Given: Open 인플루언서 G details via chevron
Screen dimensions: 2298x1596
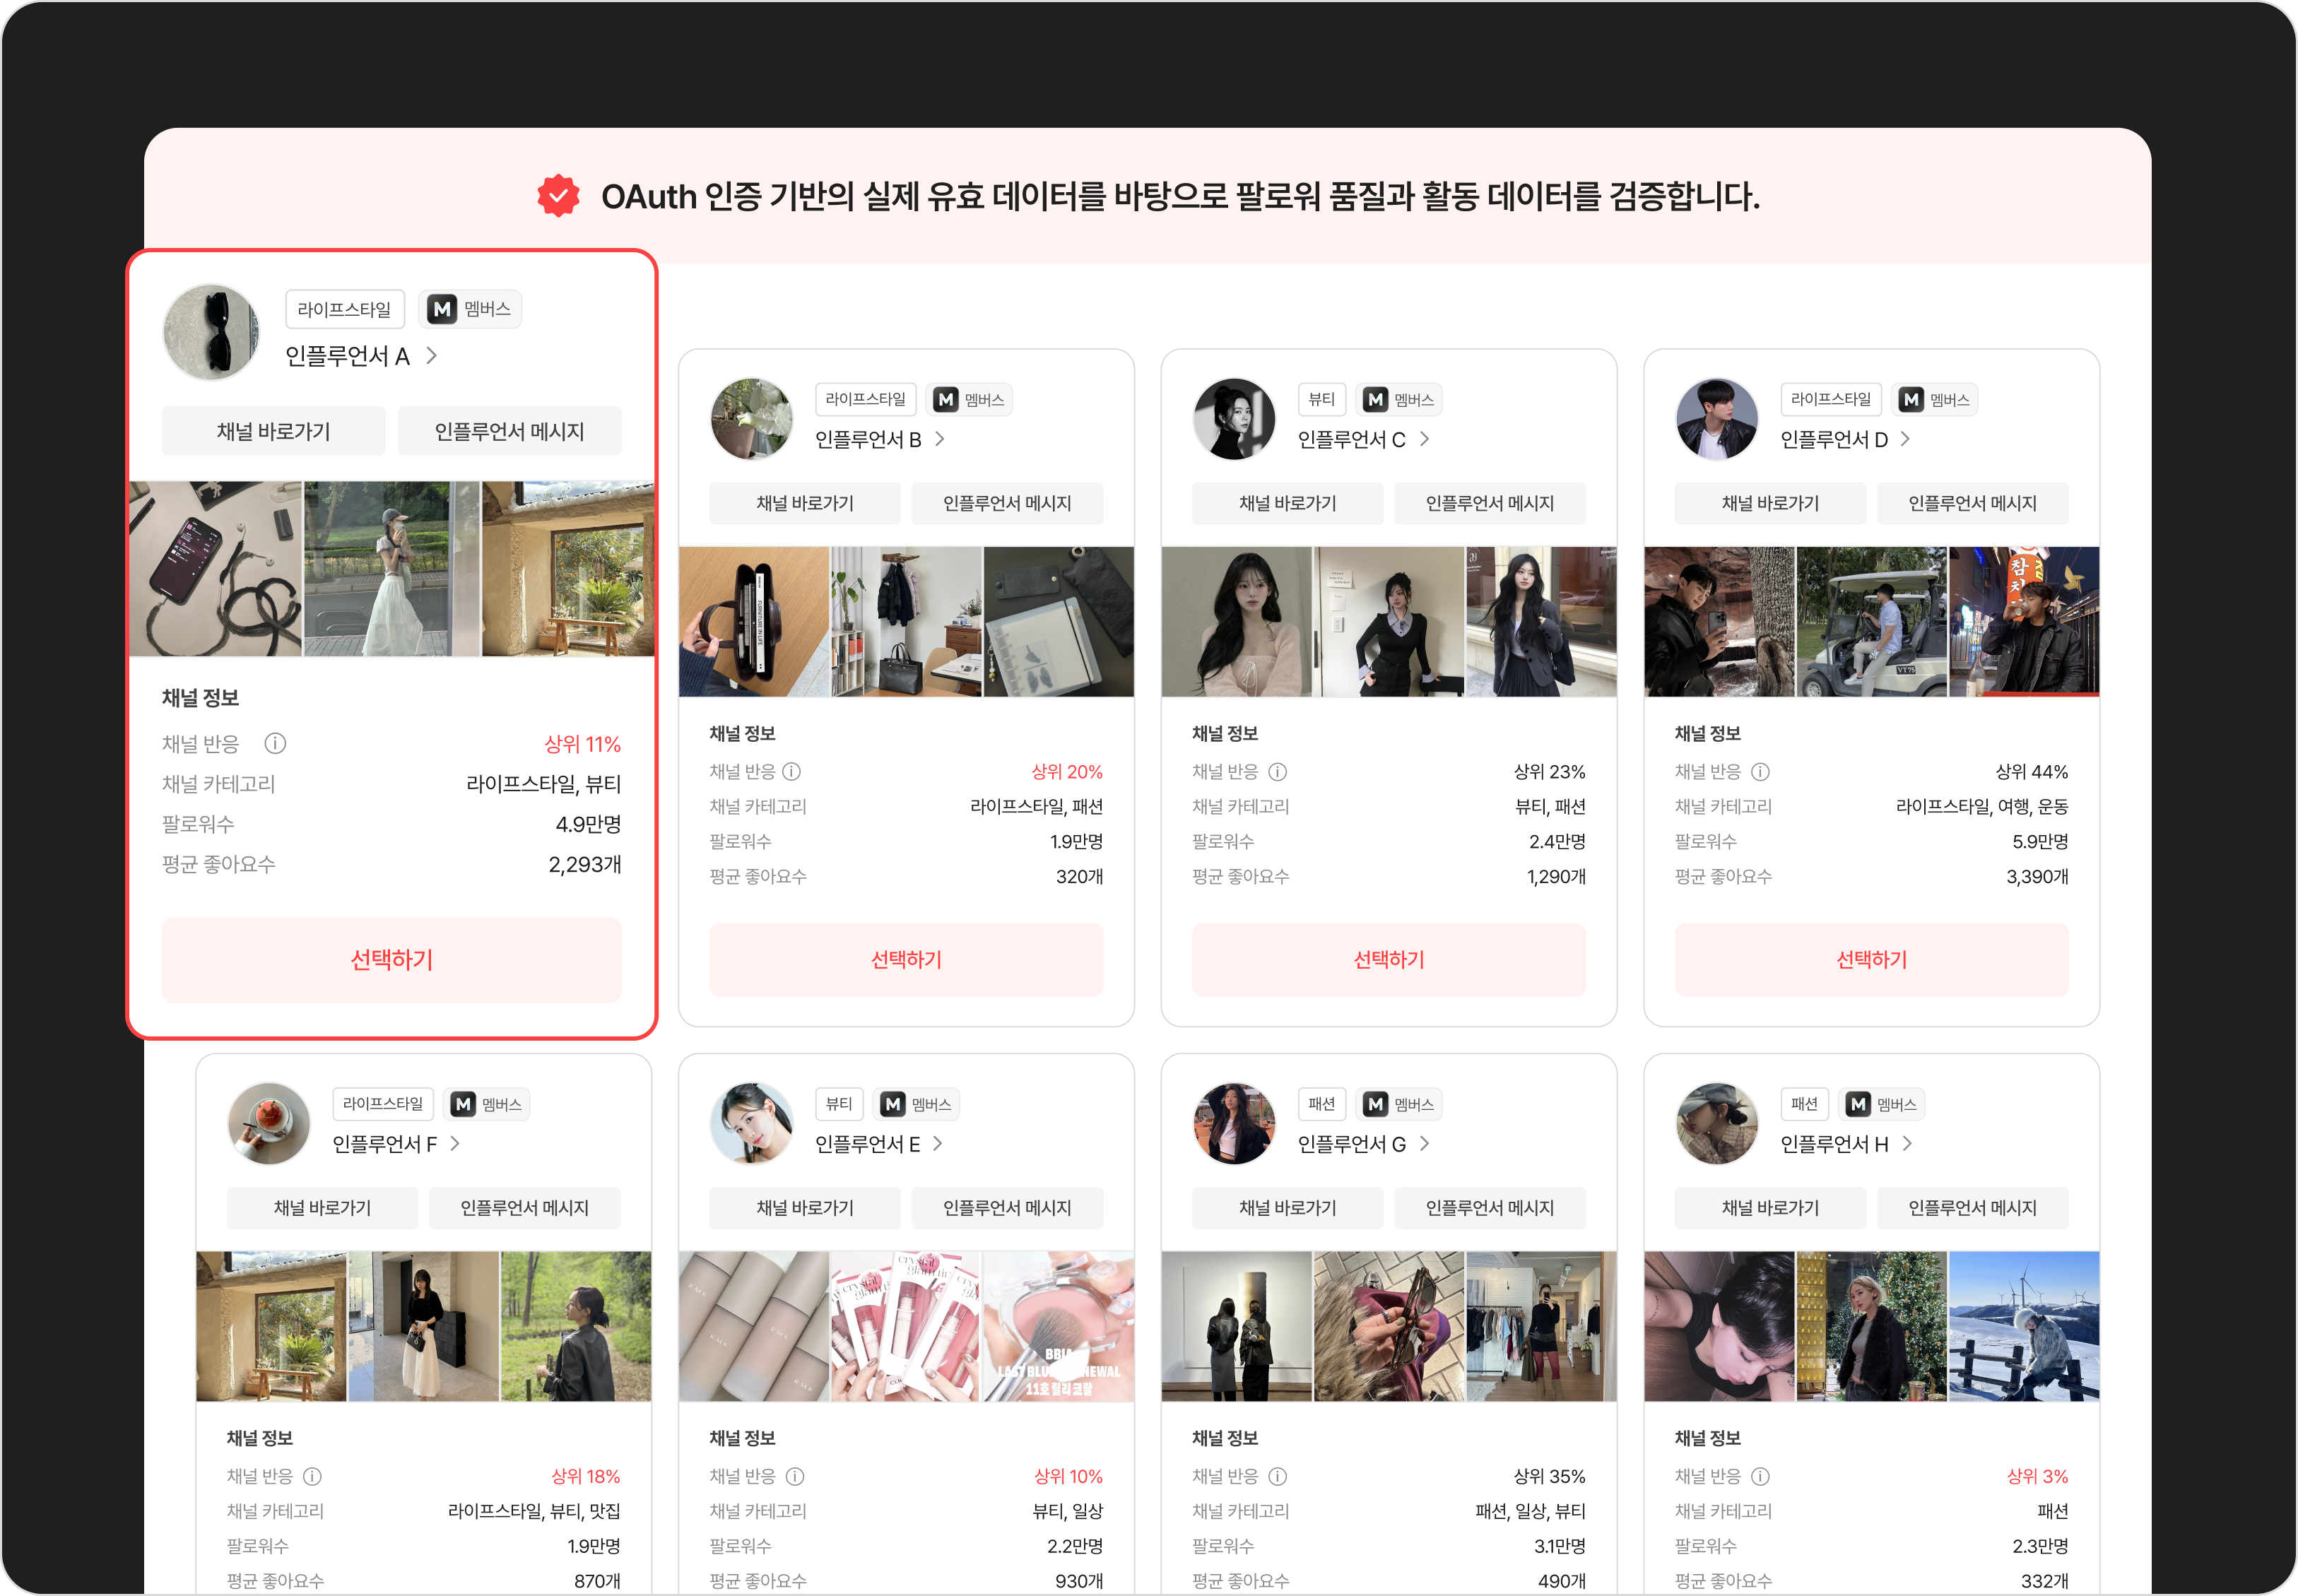Looking at the screenshot, I should (1425, 1143).
